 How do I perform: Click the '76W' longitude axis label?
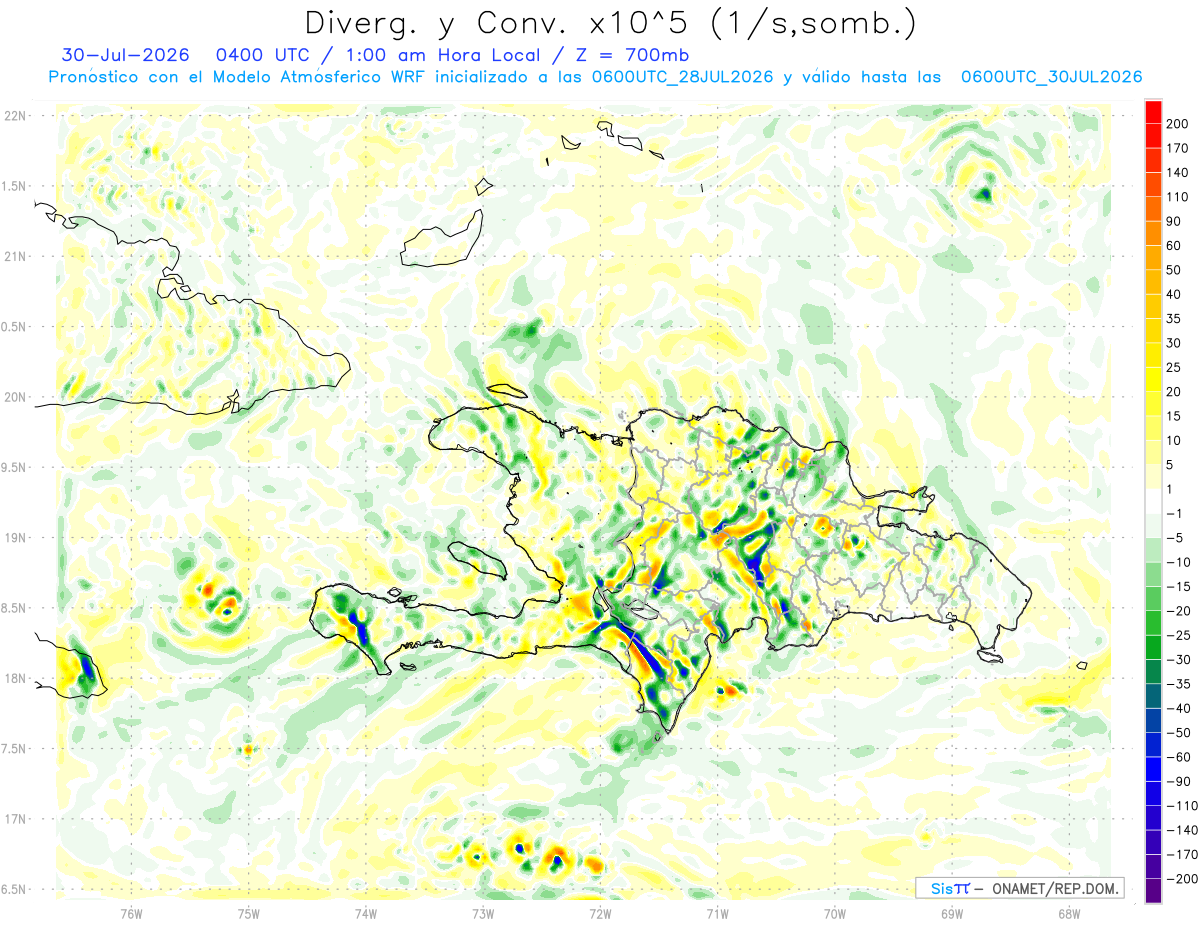coord(132,914)
